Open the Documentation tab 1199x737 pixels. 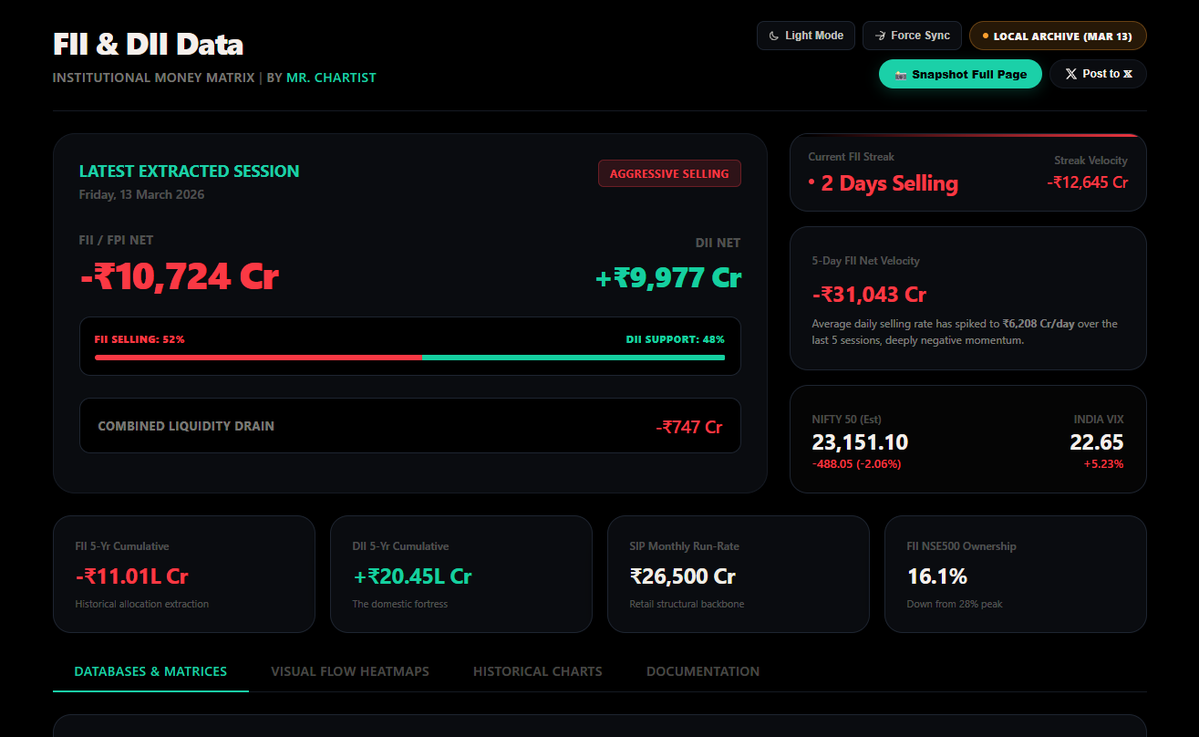[703, 671]
